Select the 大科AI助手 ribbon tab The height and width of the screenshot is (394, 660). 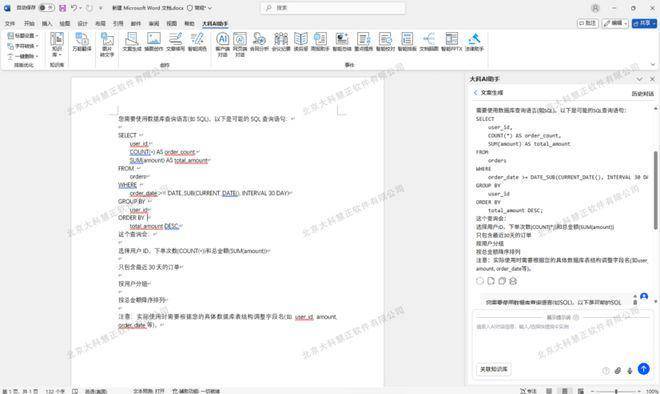[x=215, y=24]
